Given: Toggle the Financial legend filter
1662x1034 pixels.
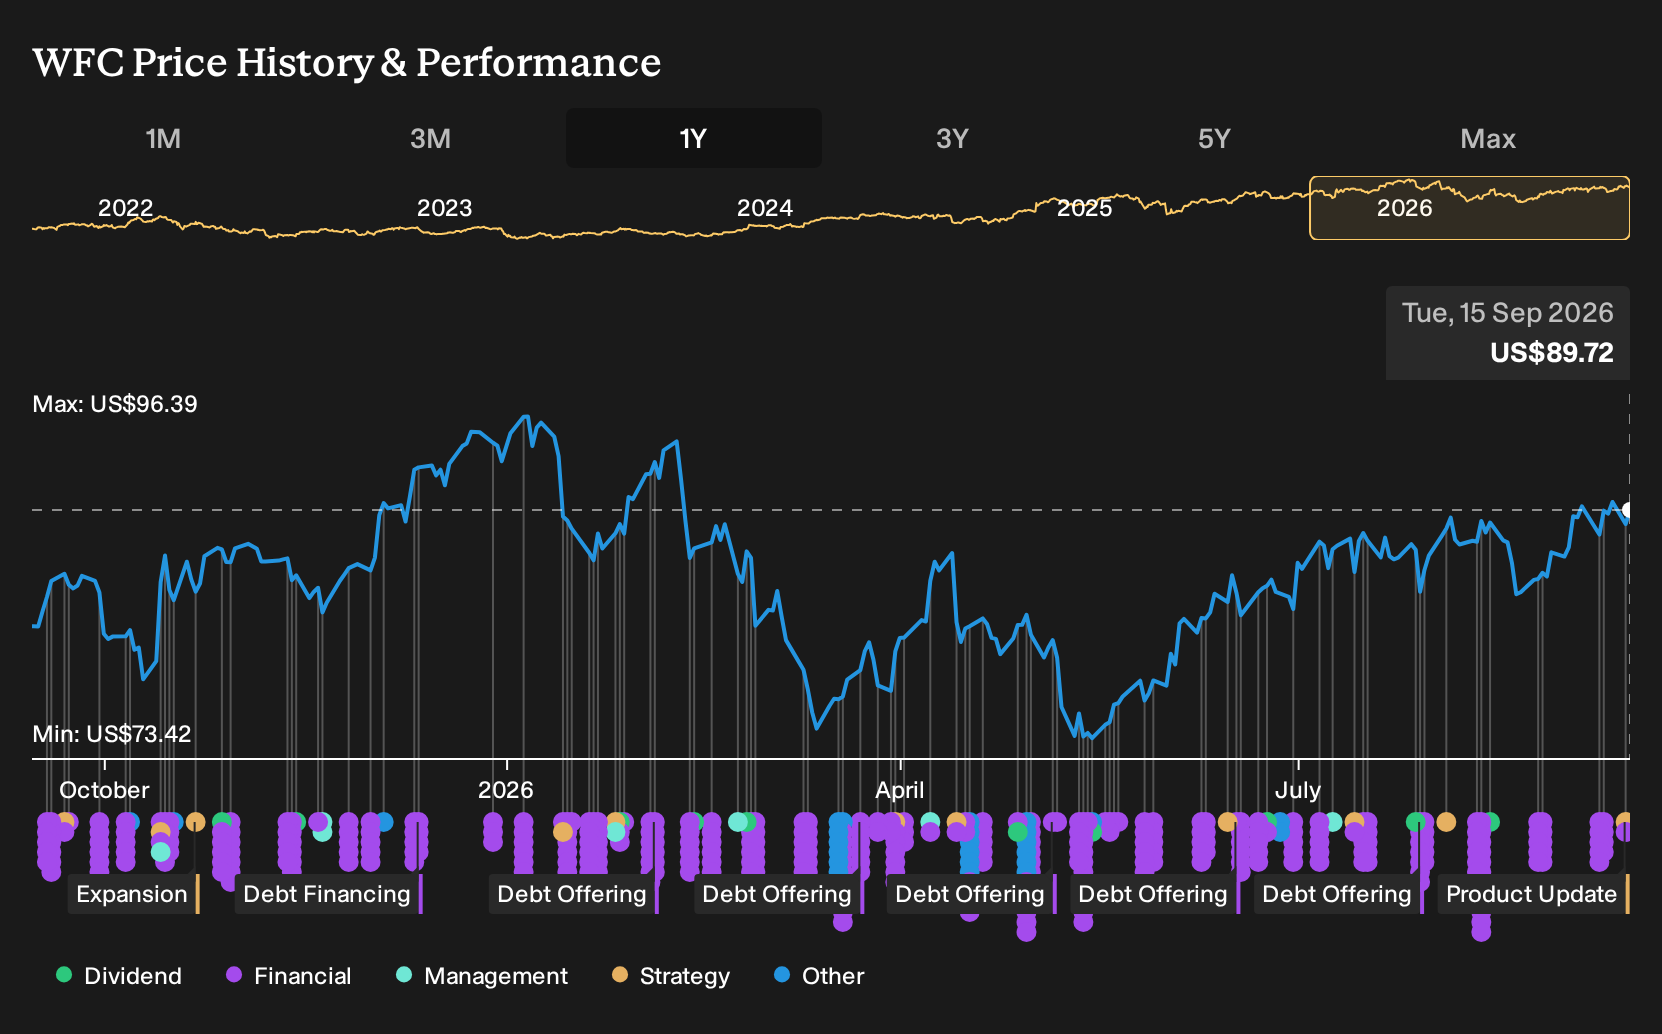Looking at the screenshot, I should (x=289, y=976).
